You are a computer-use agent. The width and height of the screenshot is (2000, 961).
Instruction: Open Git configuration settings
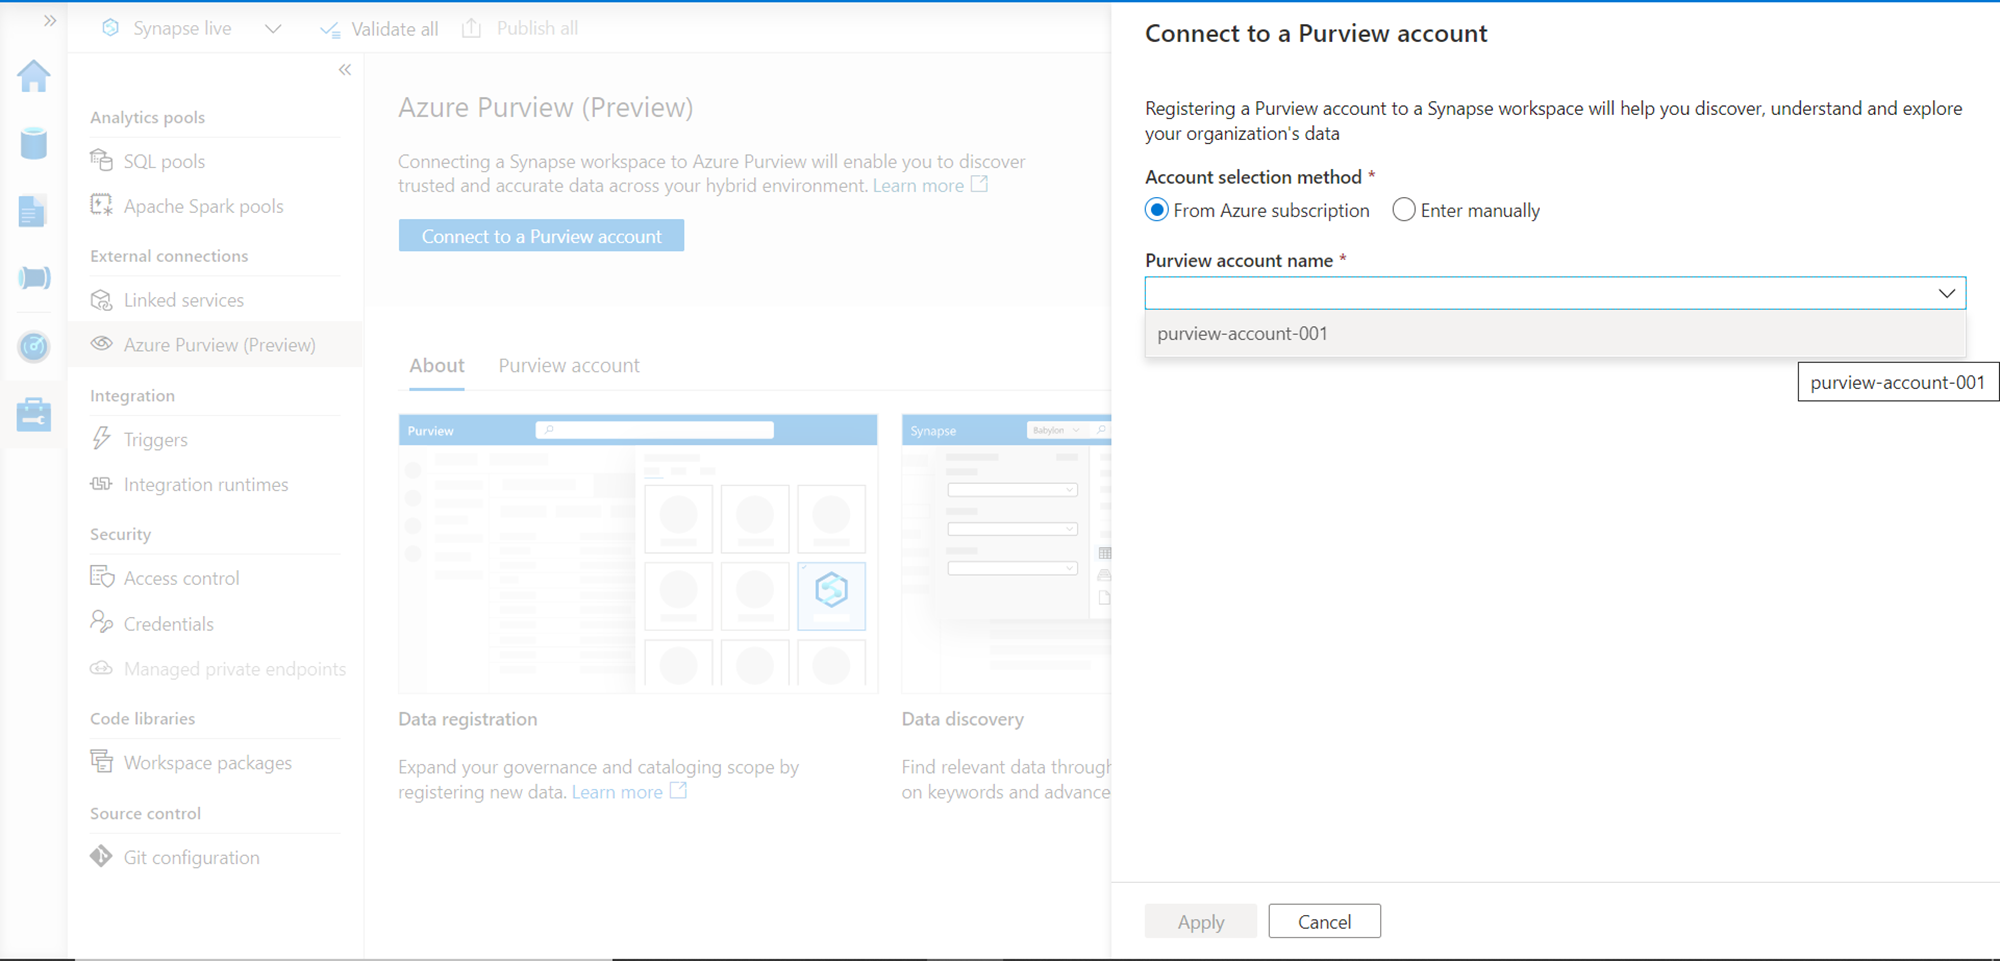[191, 858]
